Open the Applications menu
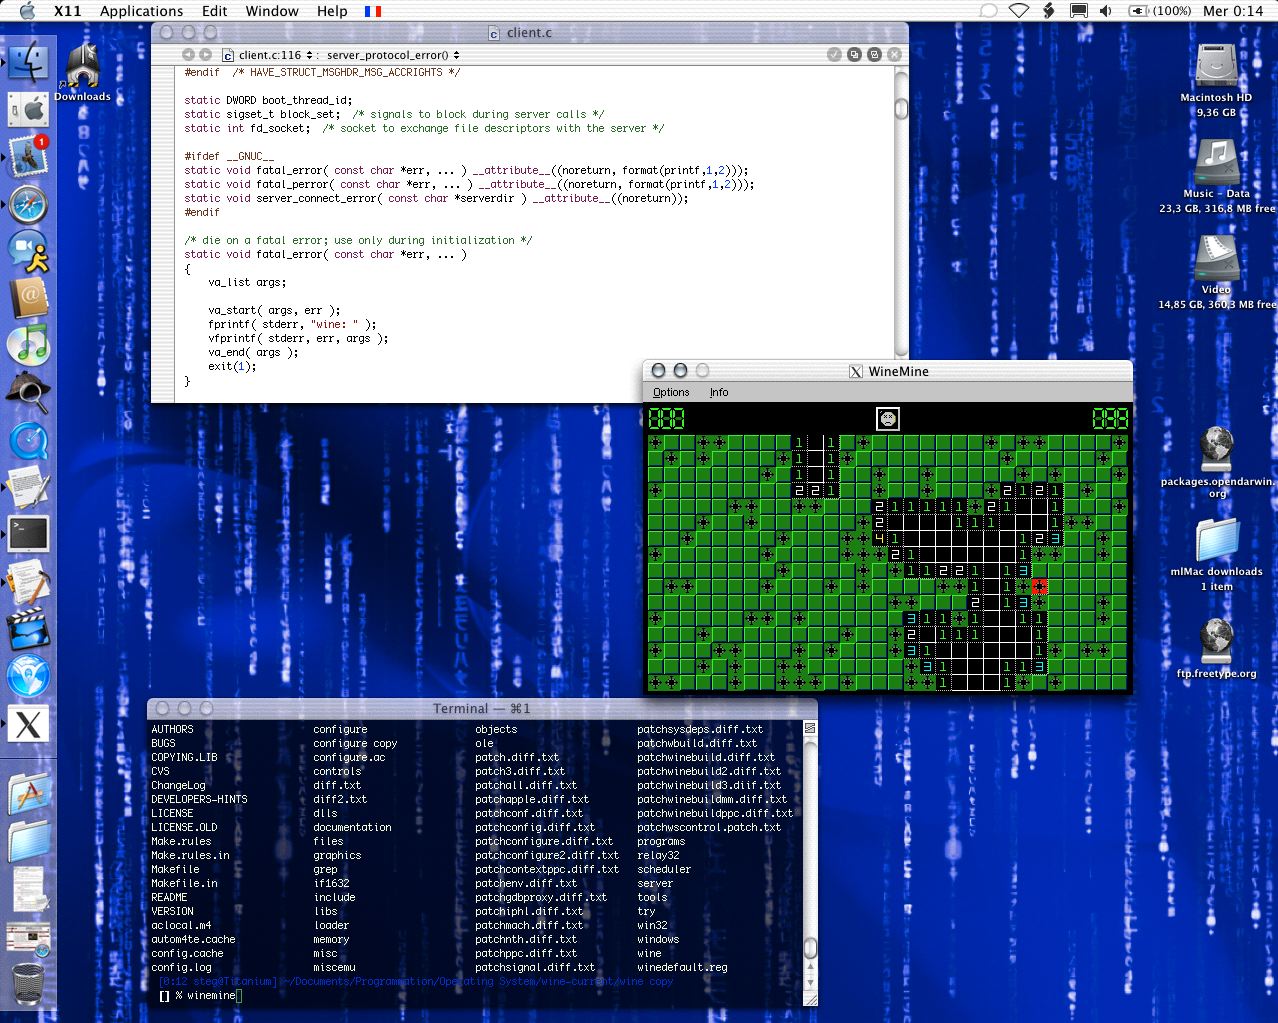The height and width of the screenshot is (1023, 1278). (x=141, y=11)
